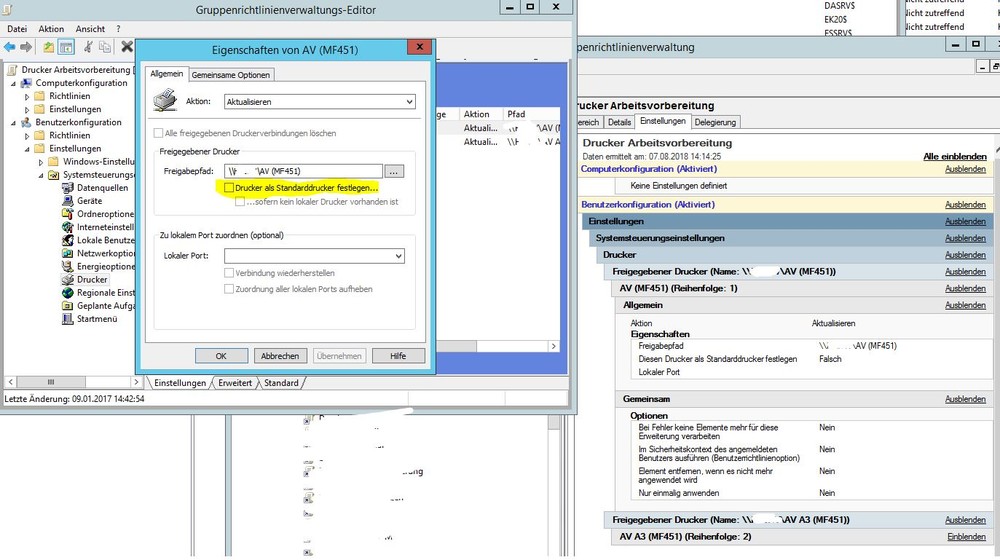This screenshot has width=1000, height=560.
Task: Select Startmenü item in tree
Action: [x=97, y=319]
